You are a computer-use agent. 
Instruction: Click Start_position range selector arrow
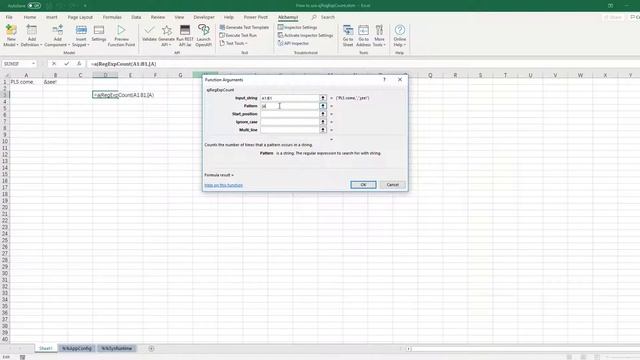323,114
